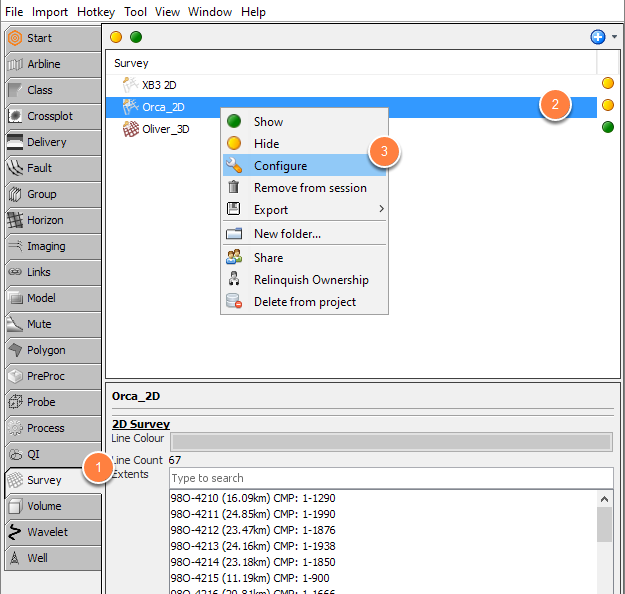This screenshot has height=594, width=625.
Task: Select the Model tab icon
Action: tap(15, 298)
